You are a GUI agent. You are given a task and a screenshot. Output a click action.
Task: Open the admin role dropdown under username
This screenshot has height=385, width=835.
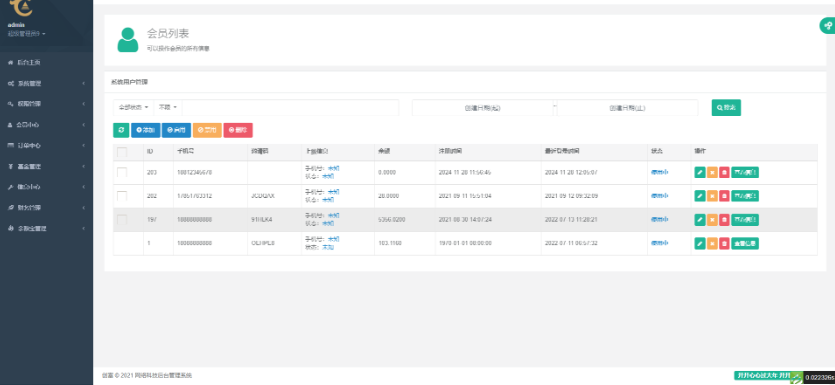click(27, 34)
